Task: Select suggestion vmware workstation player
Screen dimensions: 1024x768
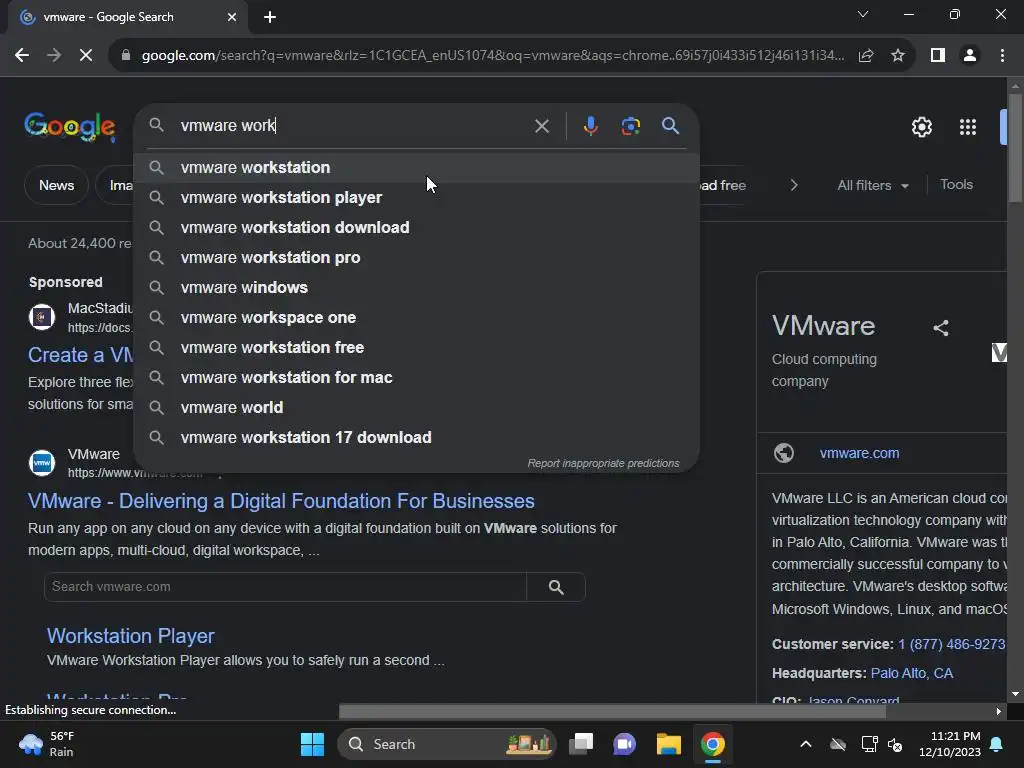Action: (x=416, y=197)
